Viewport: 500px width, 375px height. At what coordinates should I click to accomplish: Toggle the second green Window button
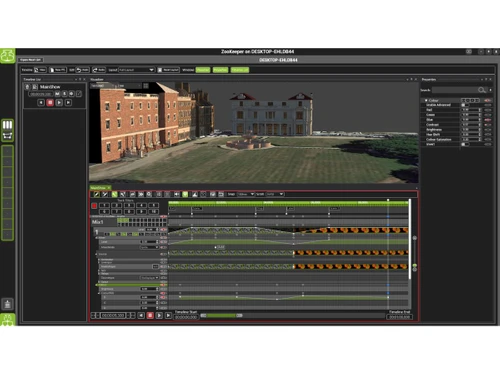220,70
